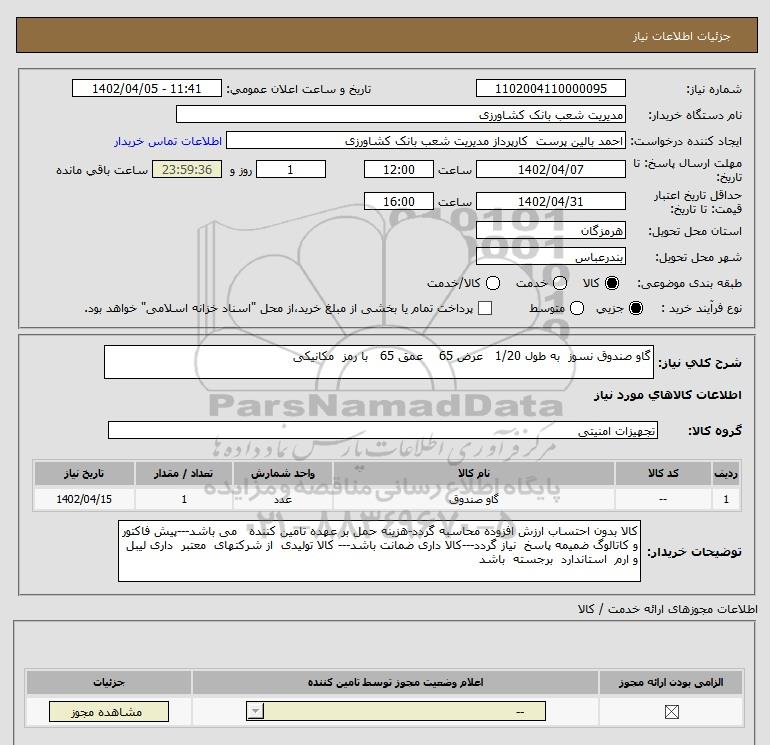Click the countdown timer 23:59:36
This screenshot has height=745, width=770.
[x=187, y=169]
